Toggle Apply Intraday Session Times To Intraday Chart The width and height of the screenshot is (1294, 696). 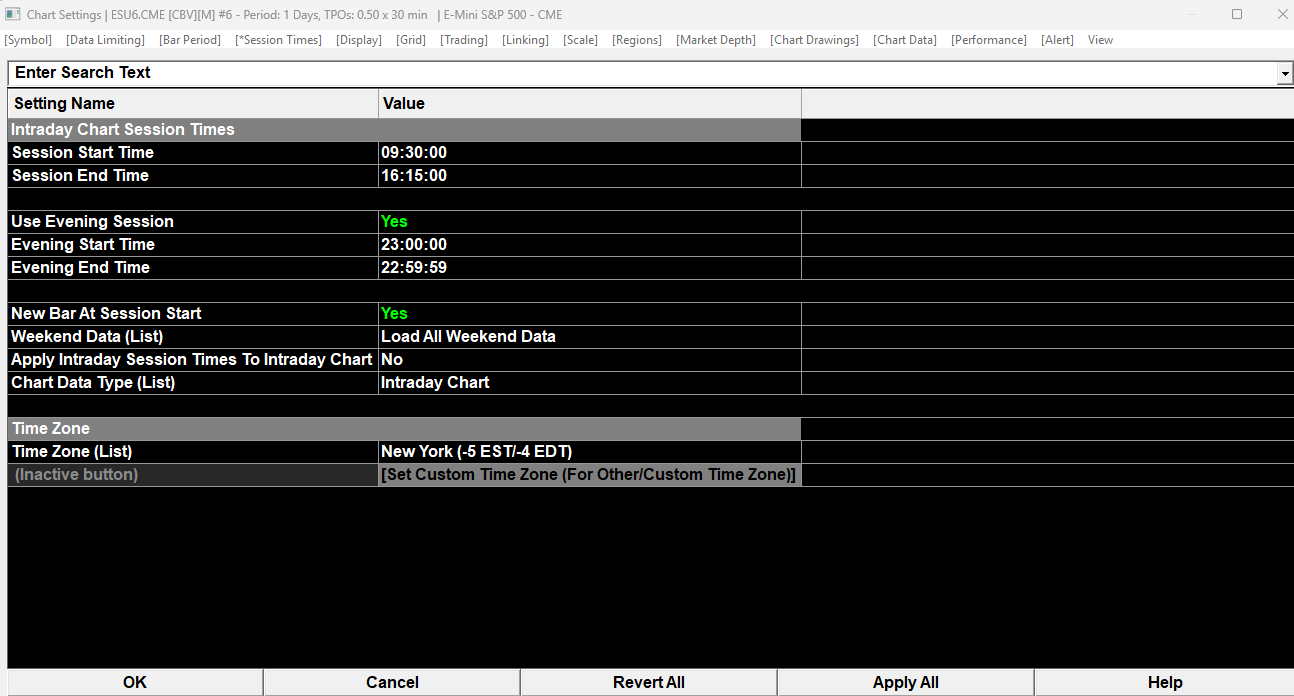click(x=590, y=360)
